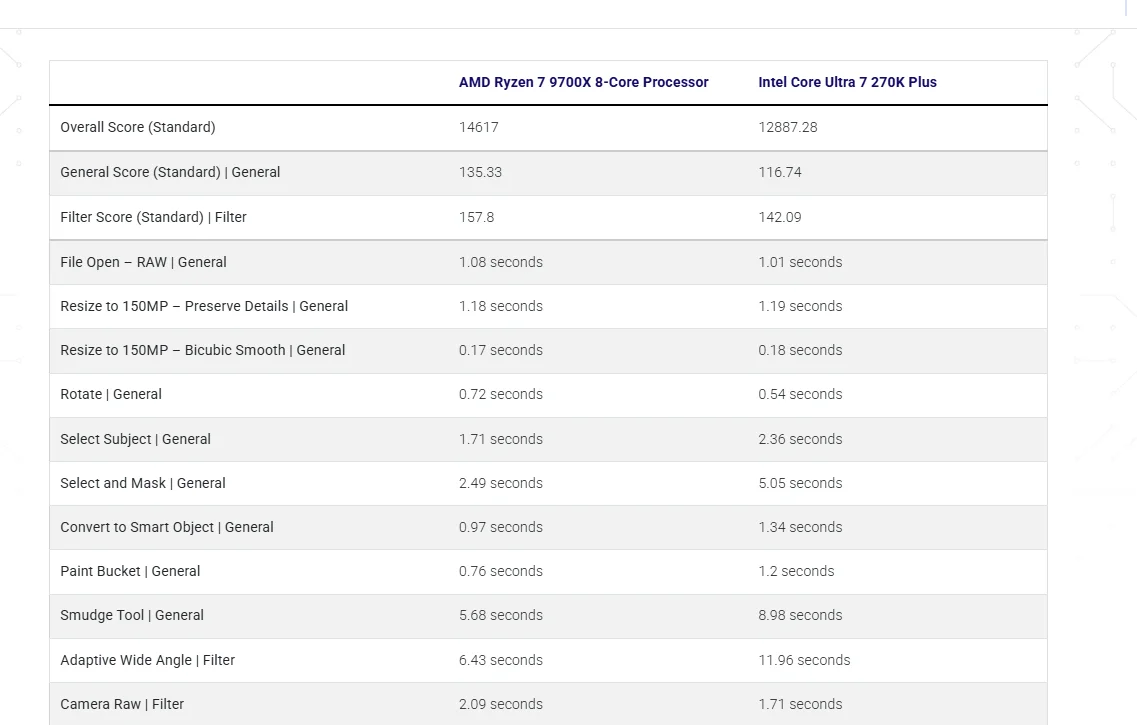Click the 0.76 seconds cell
Image resolution: width=1137 pixels, height=725 pixels.
(x=500, y=571)
